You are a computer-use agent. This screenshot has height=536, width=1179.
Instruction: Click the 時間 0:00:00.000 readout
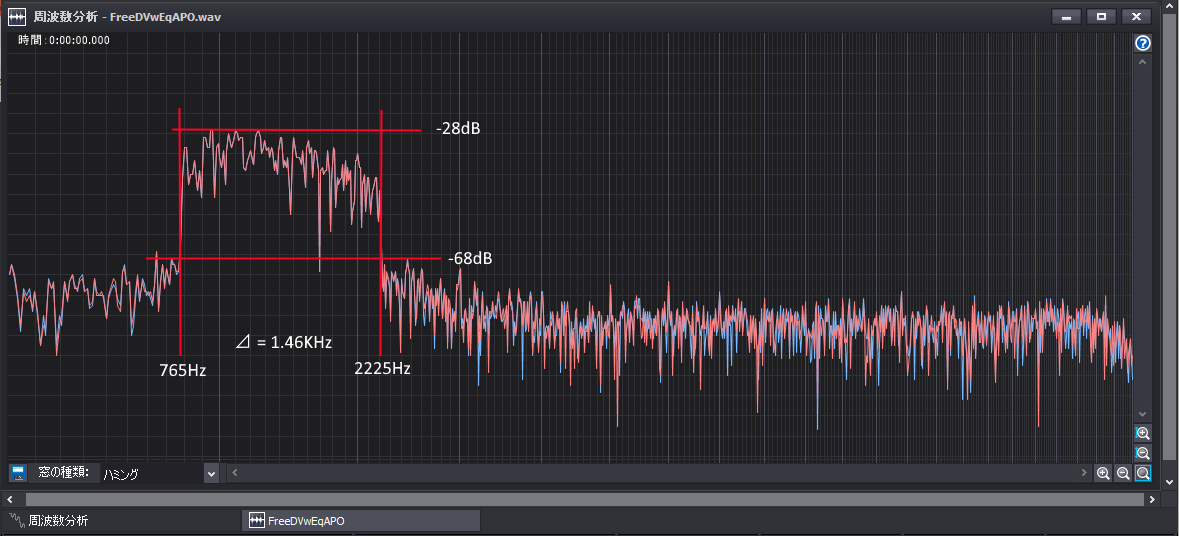[x=64, y=40]
